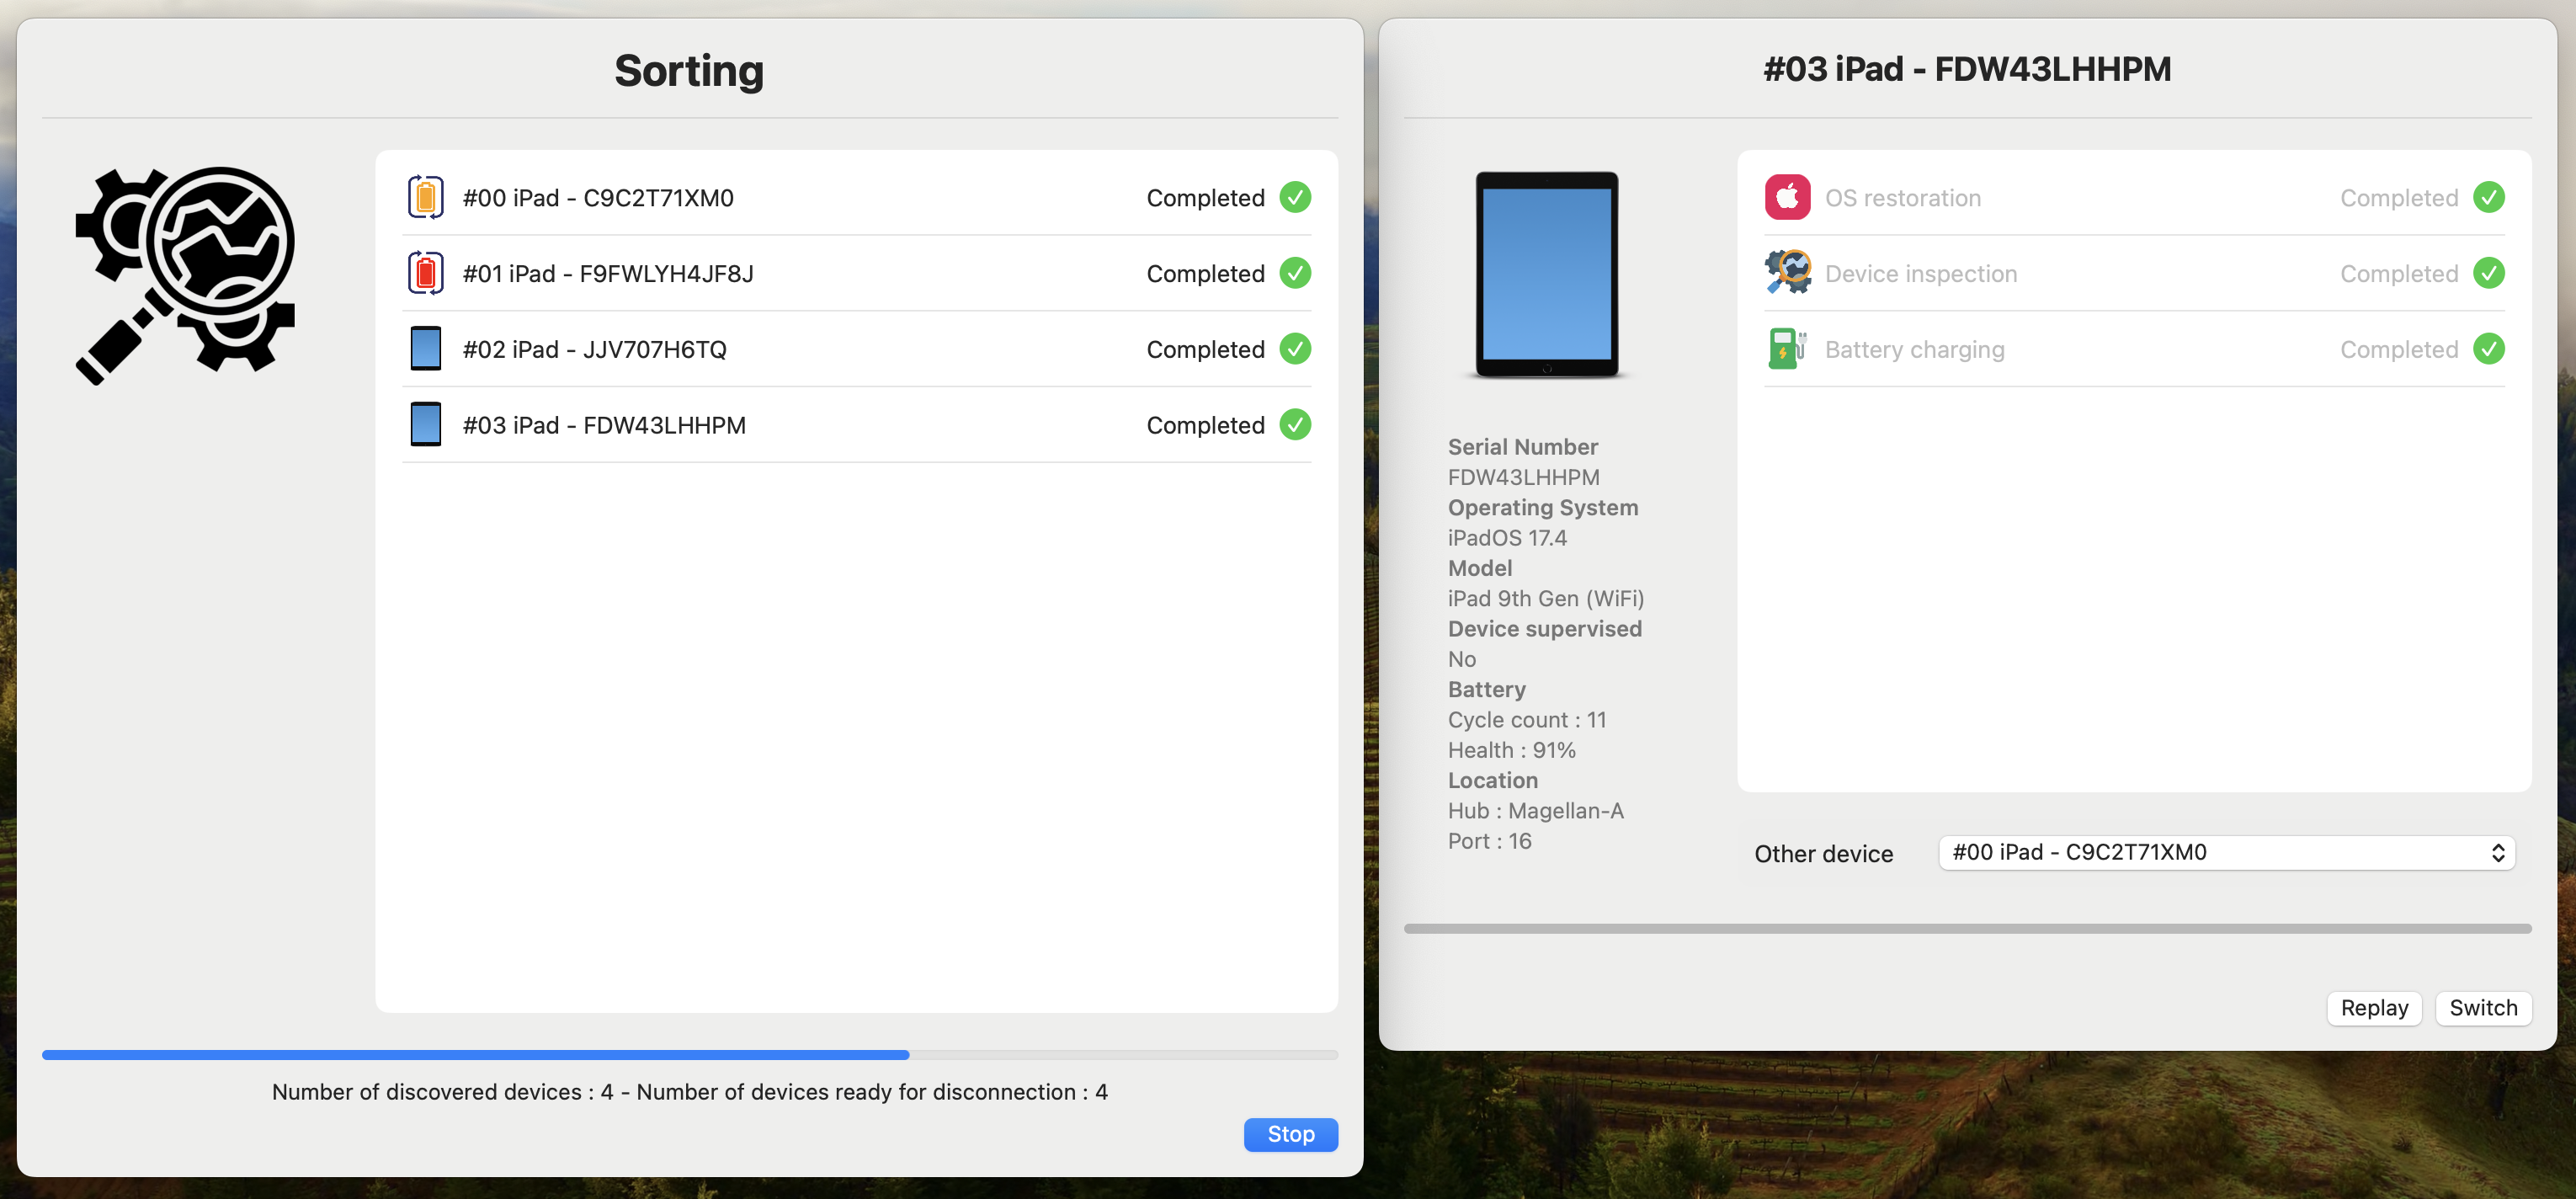Select row #01 iPad - F9FWLYH4JF8J
This screenshot has height=1199, width=2576.
(x=856, y=273)
